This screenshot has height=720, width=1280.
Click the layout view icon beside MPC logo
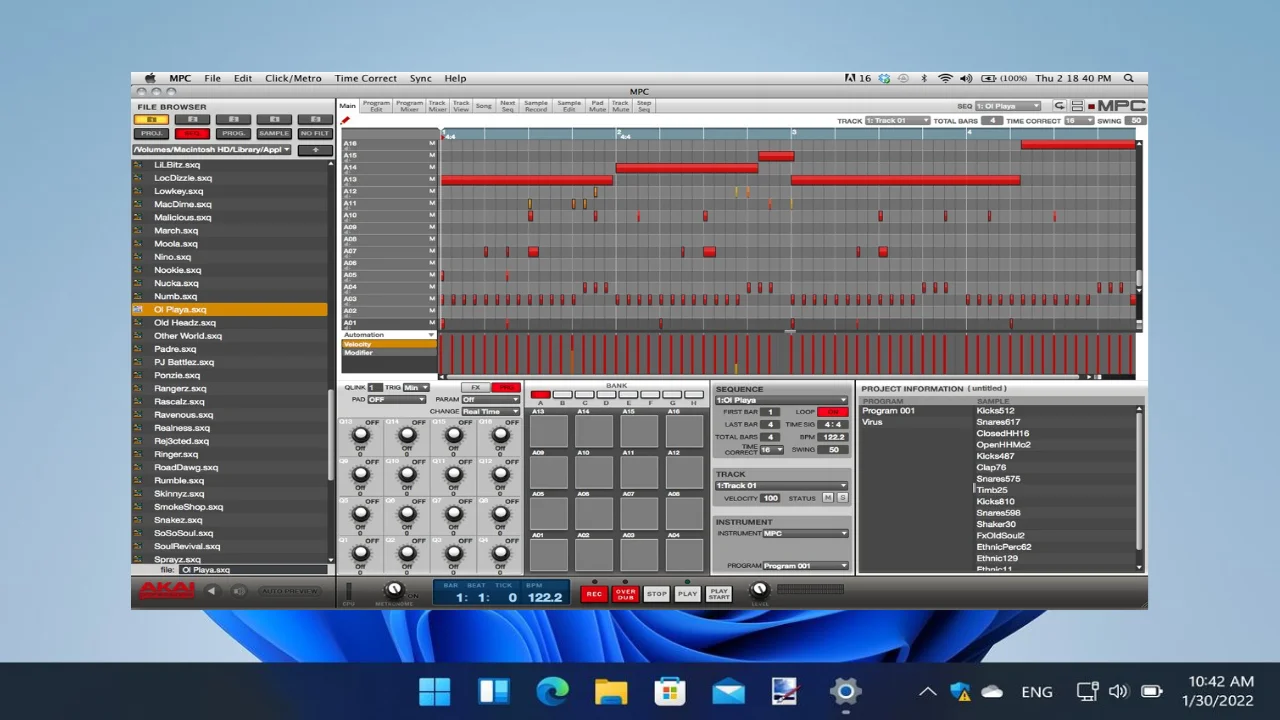[x=1077, y=106]
